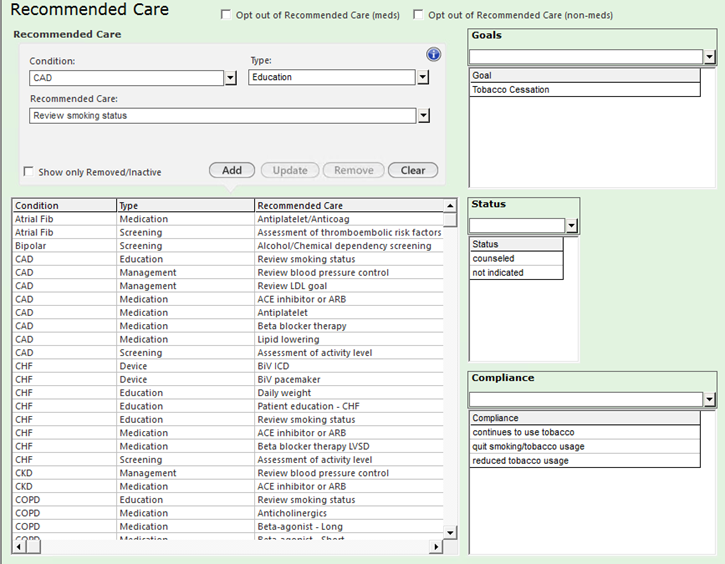Enable Opt out of Recommended Care (meds)
The width and height of the screenshot is (725, 564).
point(226,15)
